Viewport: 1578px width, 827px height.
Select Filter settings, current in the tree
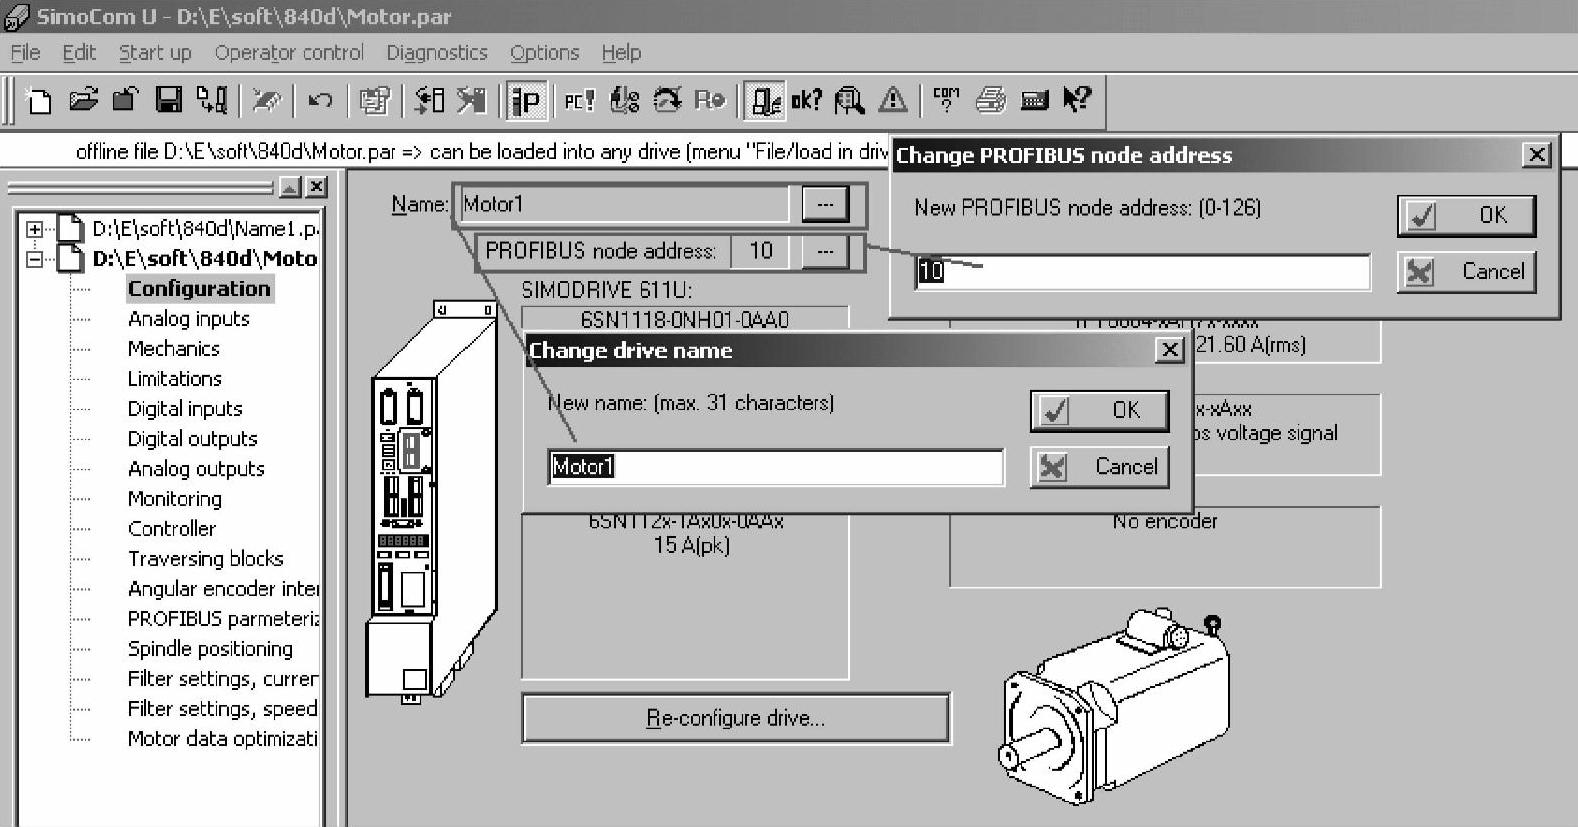tap(222, 679)
